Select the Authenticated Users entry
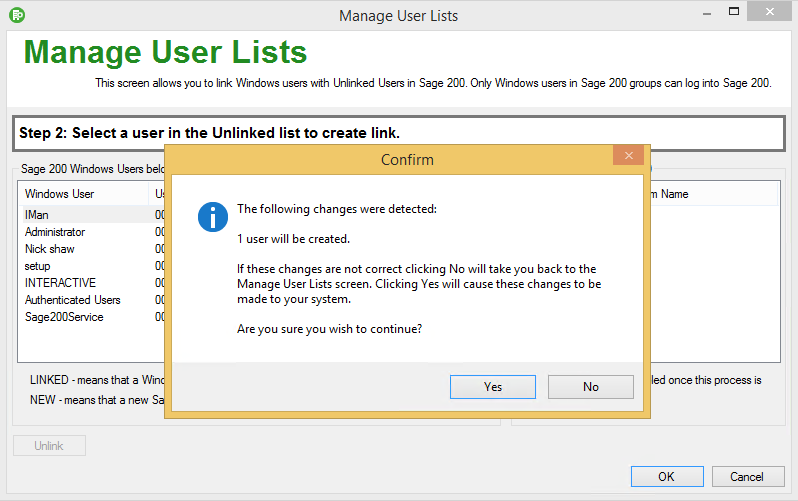 [x=72, y=300]
